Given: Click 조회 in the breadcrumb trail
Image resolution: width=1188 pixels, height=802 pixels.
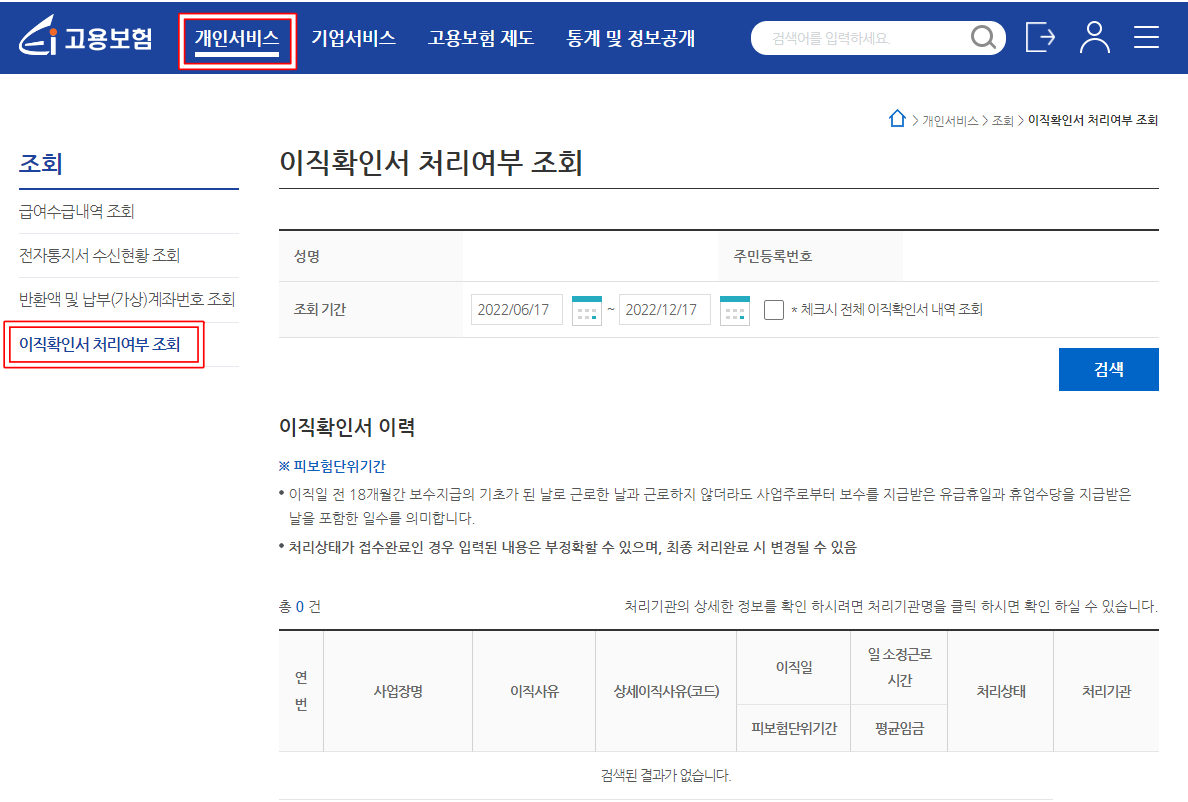Looking at the screenshot, I should click(x=1003, y=119).
